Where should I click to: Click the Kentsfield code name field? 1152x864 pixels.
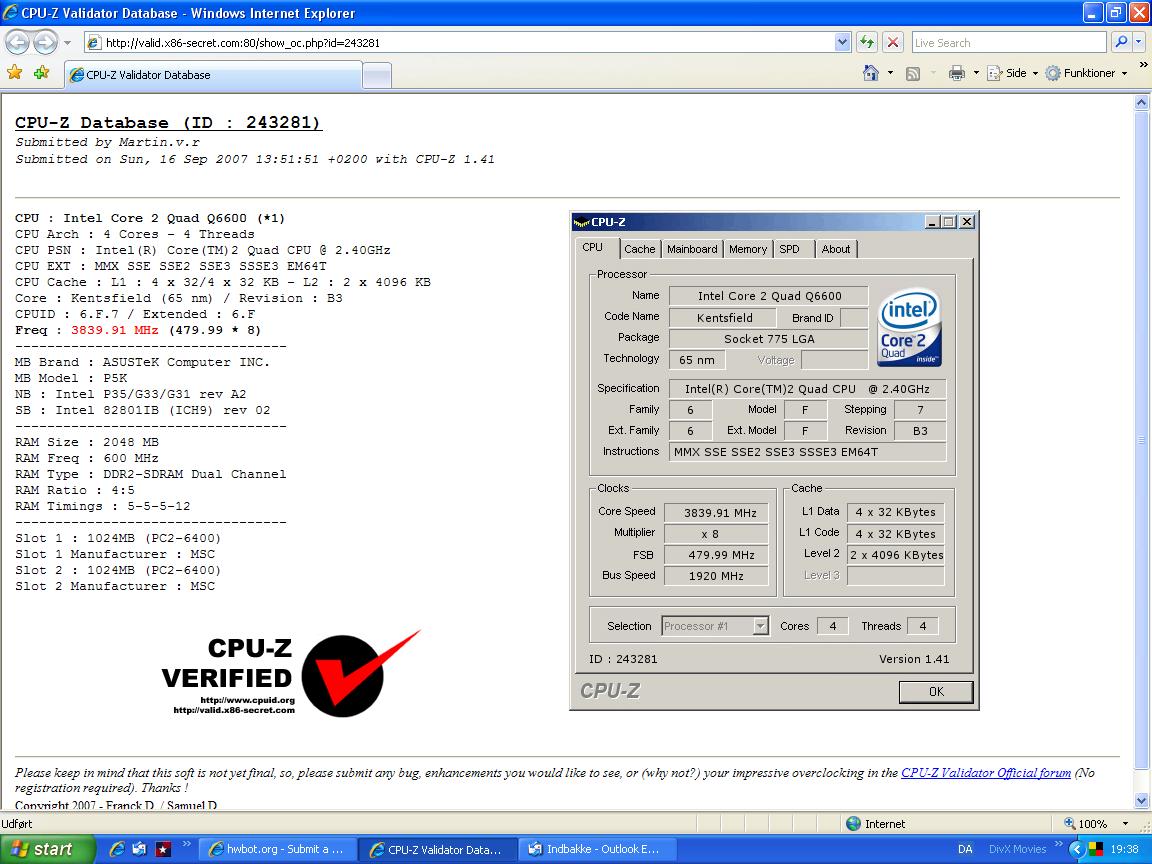click(x=723, y=317)
